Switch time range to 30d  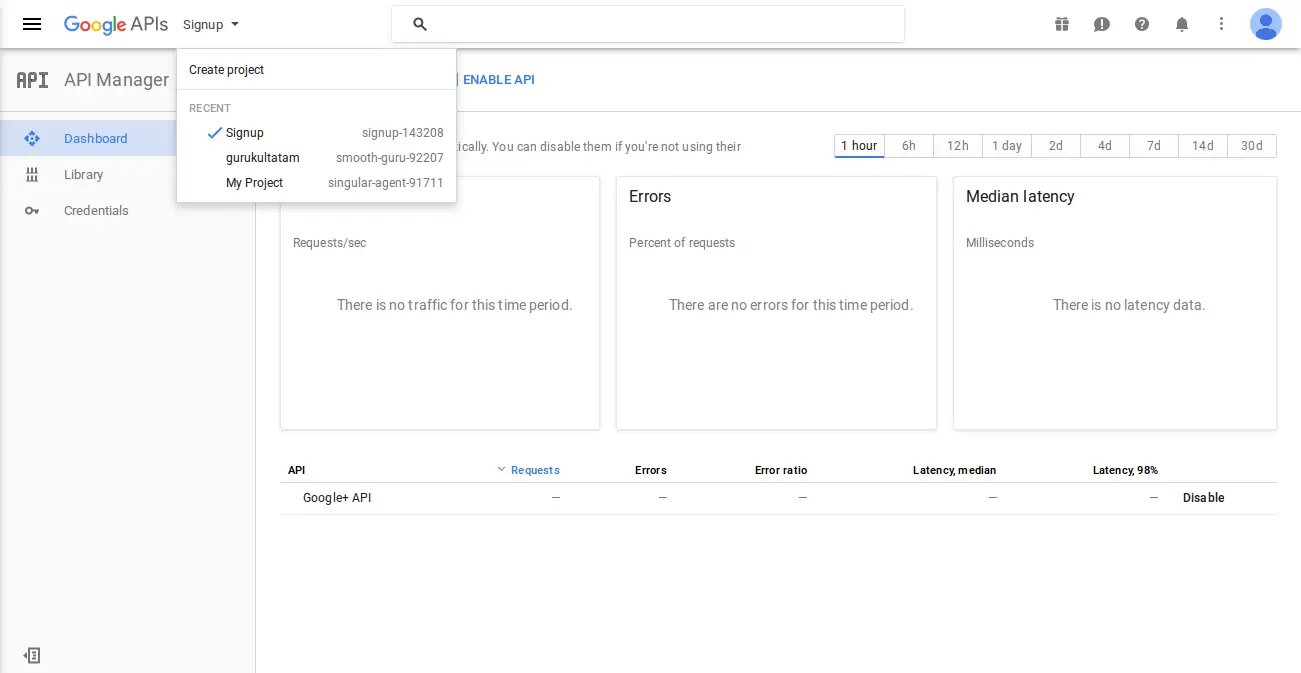(x=1251, y=146)
